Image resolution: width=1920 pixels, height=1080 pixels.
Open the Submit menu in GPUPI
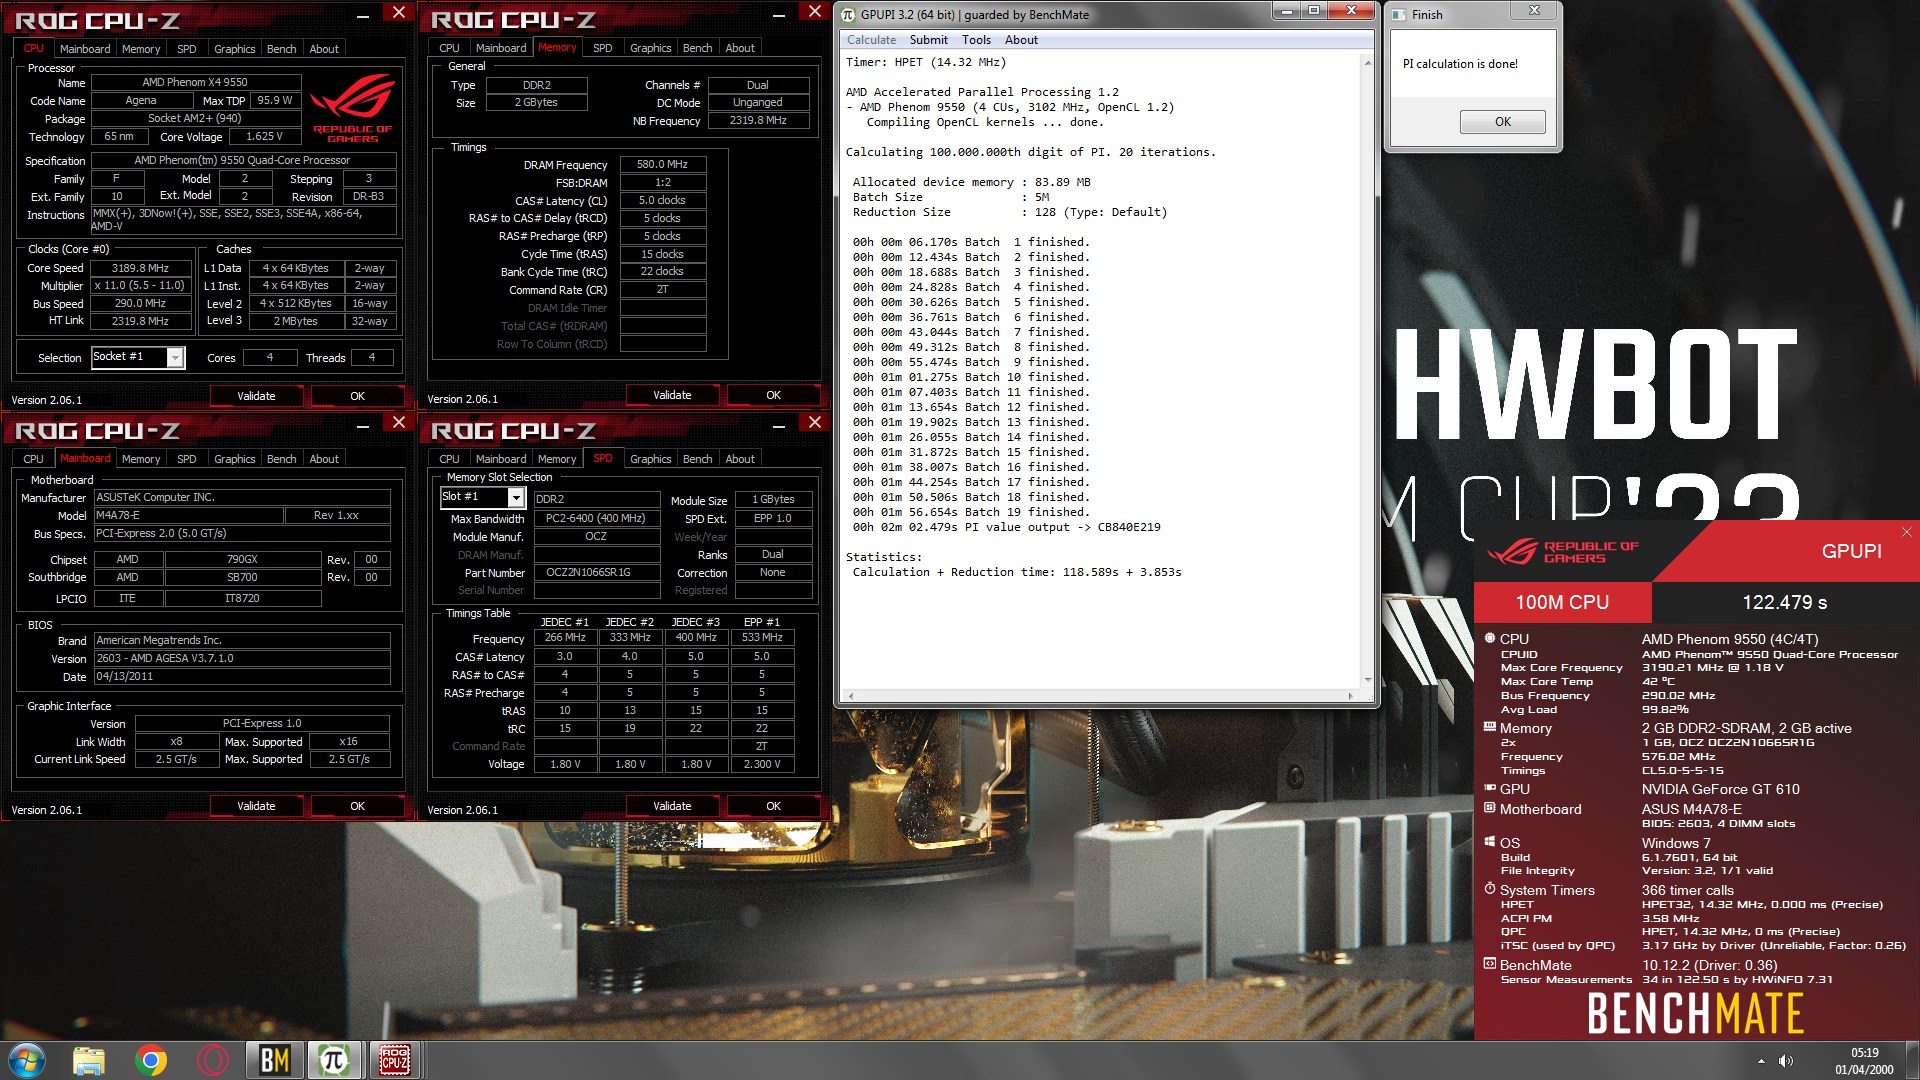pyautogui.click(x=928, y=40)
